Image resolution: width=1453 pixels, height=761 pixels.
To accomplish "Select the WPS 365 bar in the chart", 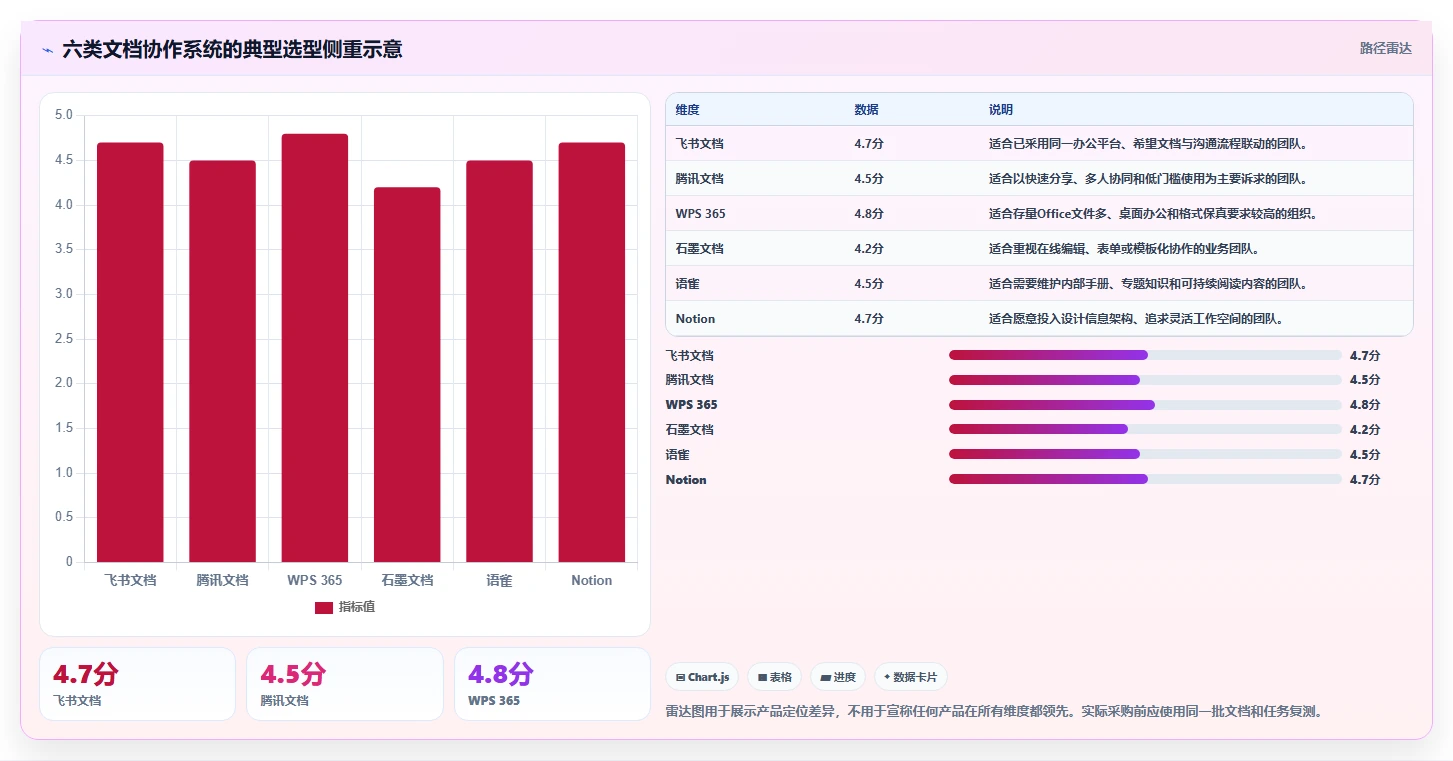I will tap(315, 348).
